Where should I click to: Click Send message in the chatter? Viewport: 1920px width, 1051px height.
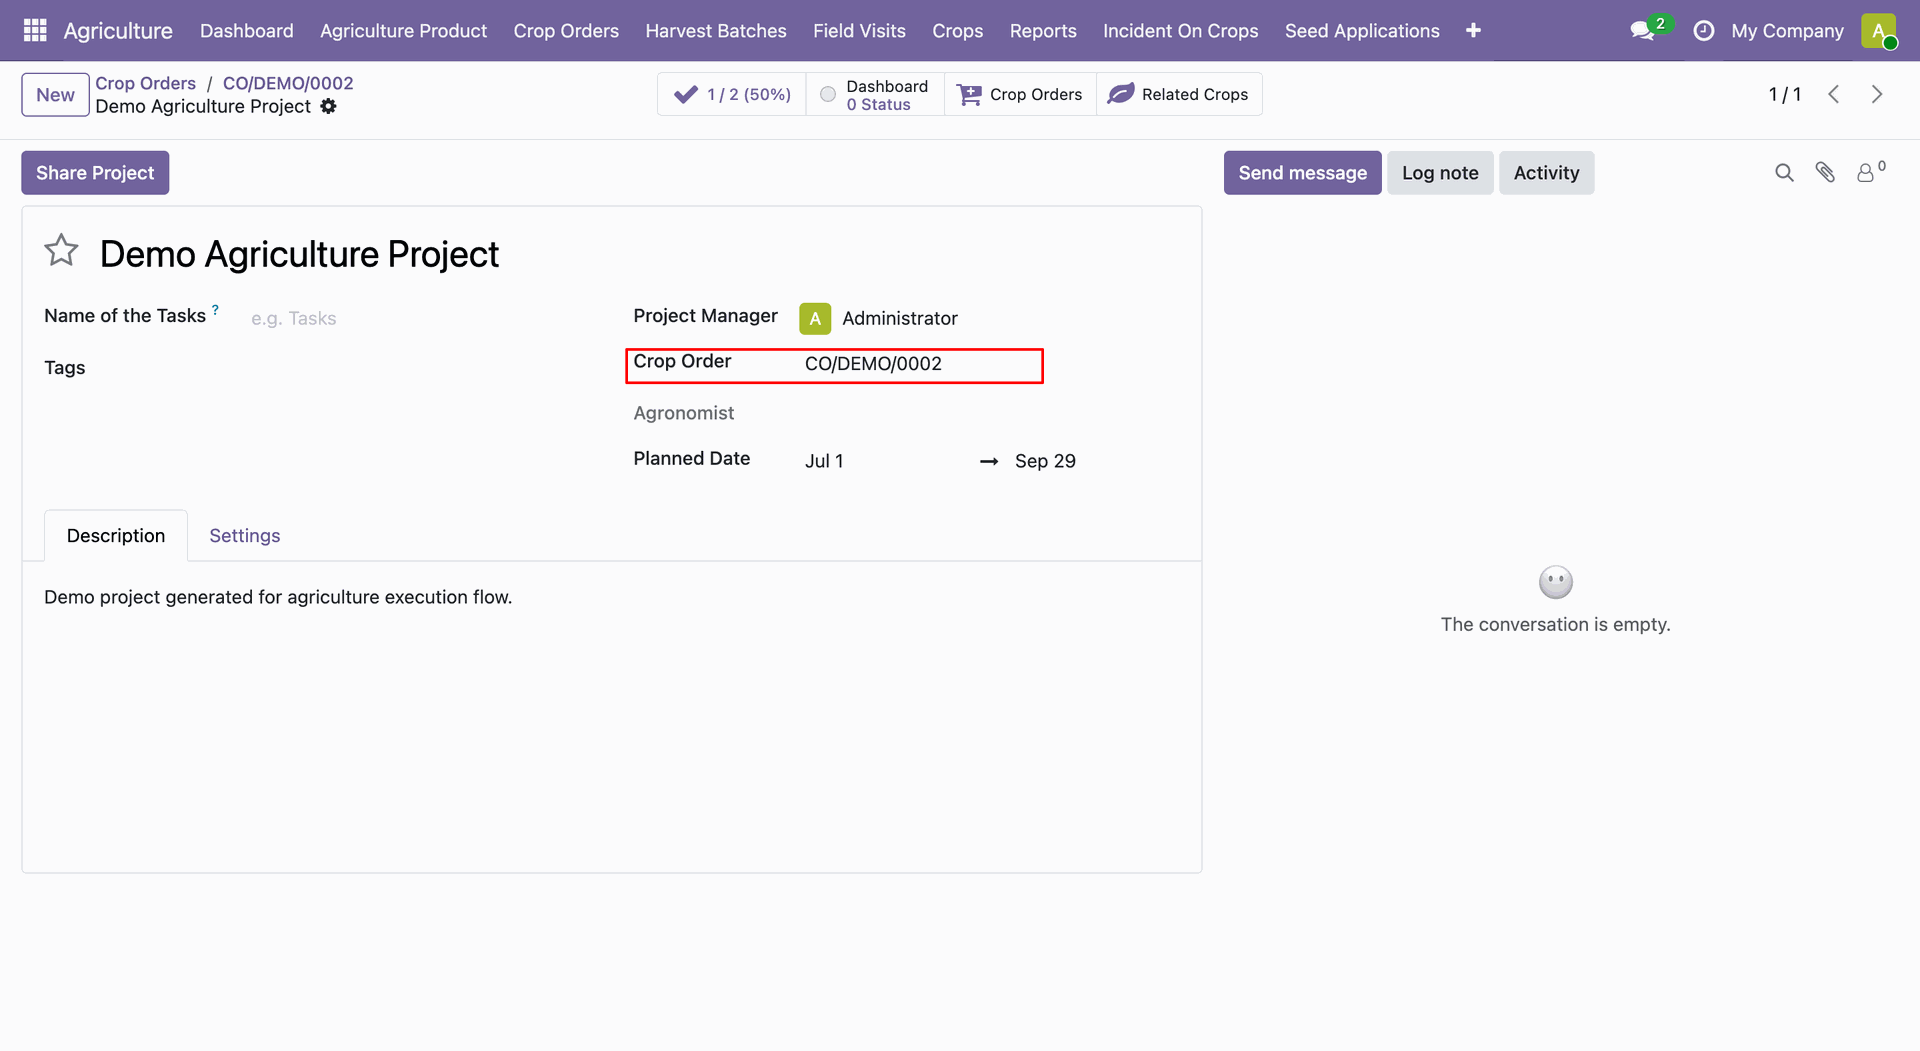pos(1302,173)
